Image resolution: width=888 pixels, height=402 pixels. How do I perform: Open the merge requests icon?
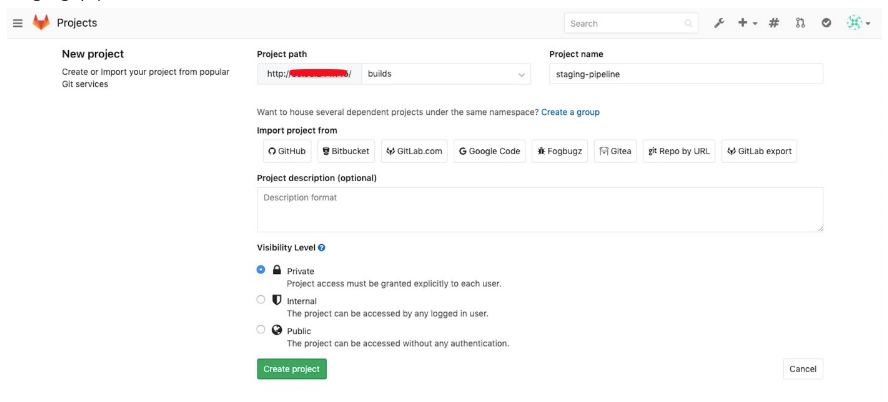[x=800, y=23]
